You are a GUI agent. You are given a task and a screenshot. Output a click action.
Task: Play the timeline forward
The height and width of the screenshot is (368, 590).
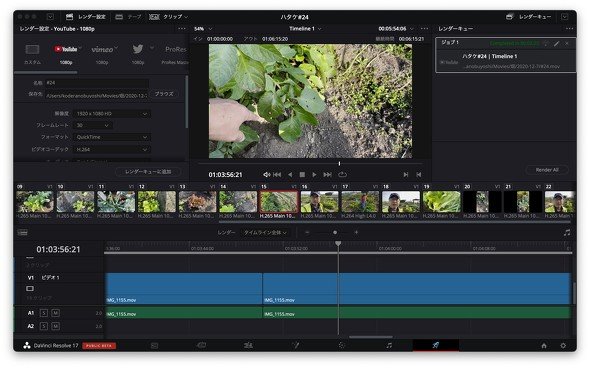click(314, 175)
